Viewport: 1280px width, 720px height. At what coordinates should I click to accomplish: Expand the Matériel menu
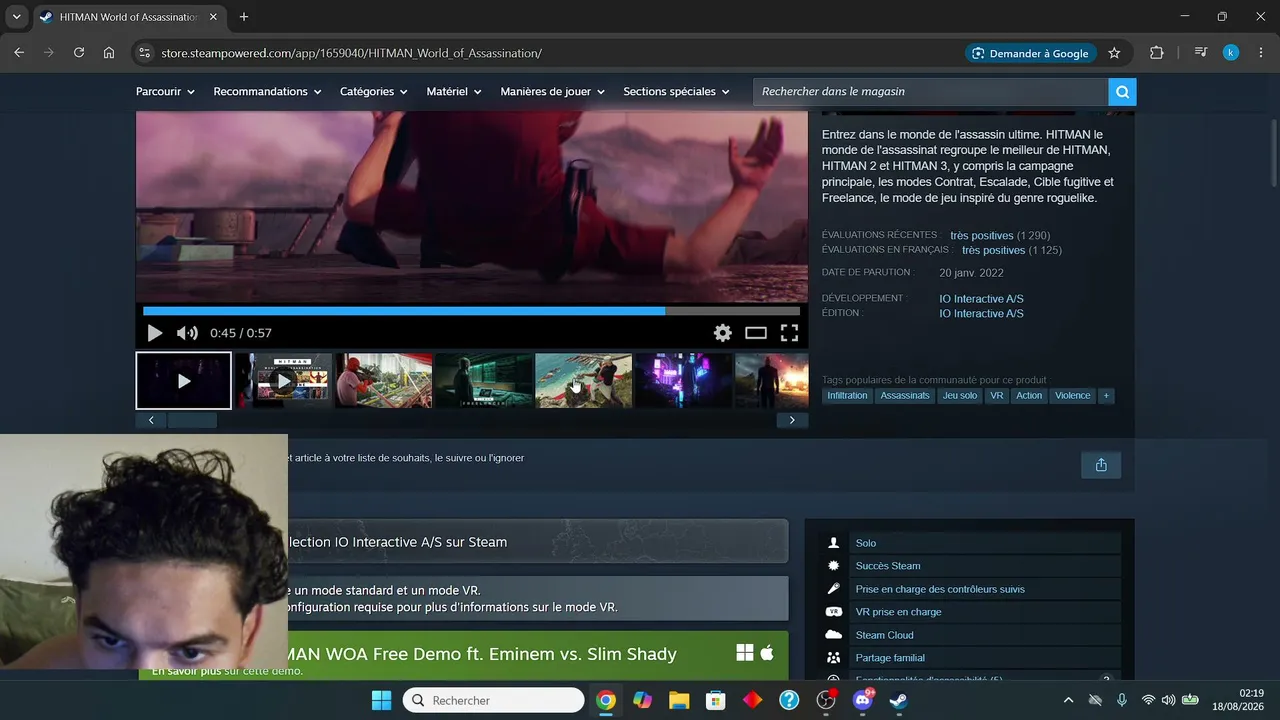coord(454,92)
